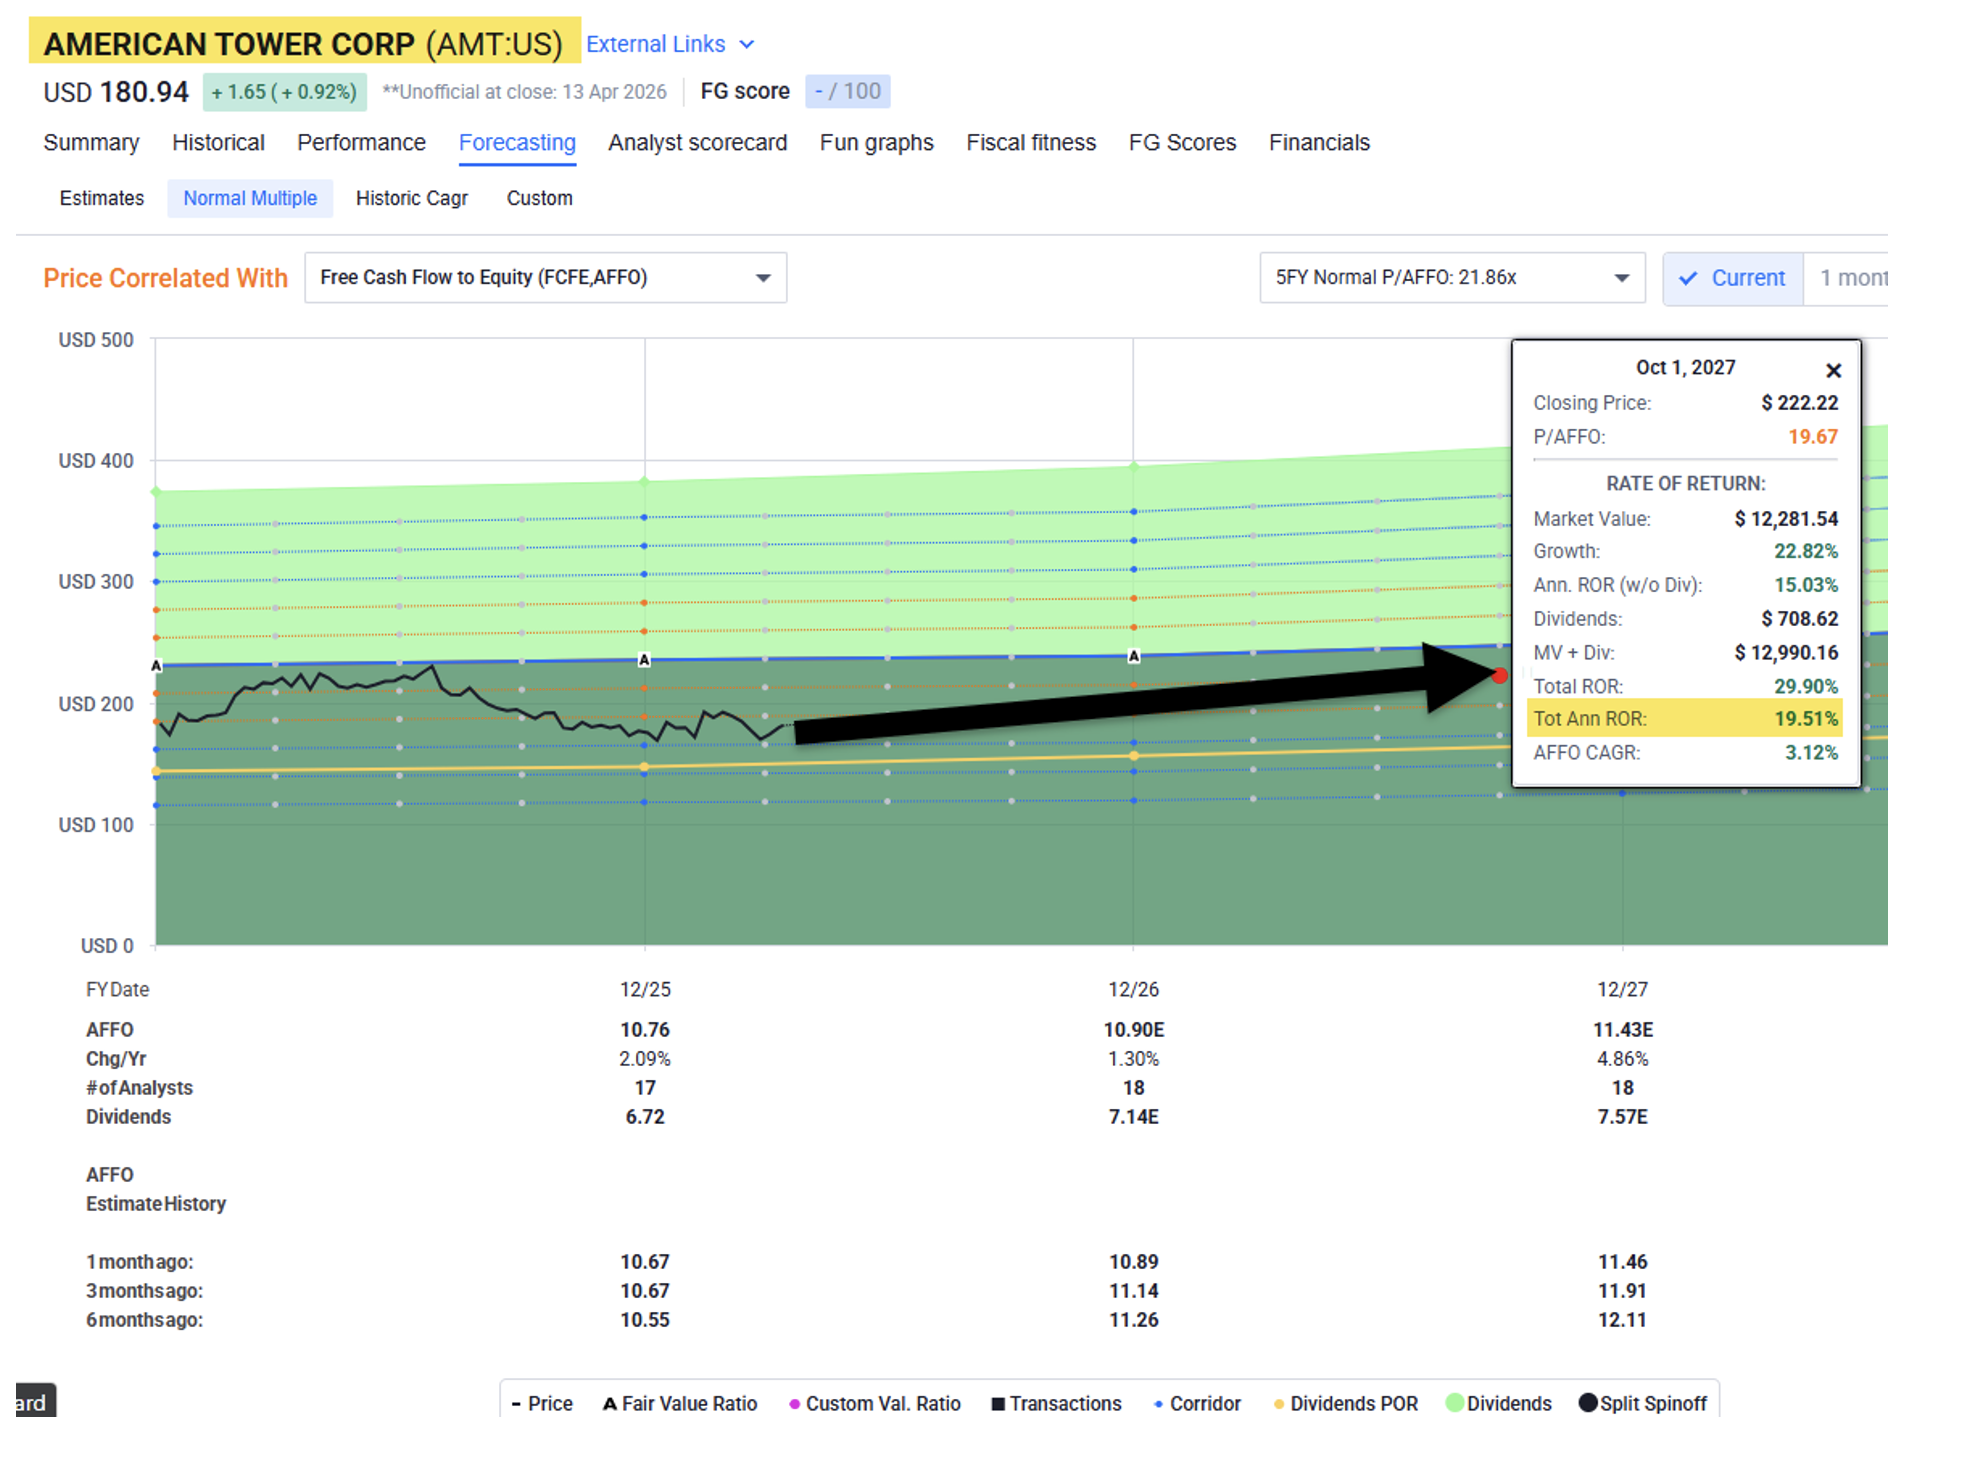Close the Oct 1, 2027 tooltip popup
The width and height of the screenshot is (1970, 1460).
[x=1832, y=371]
